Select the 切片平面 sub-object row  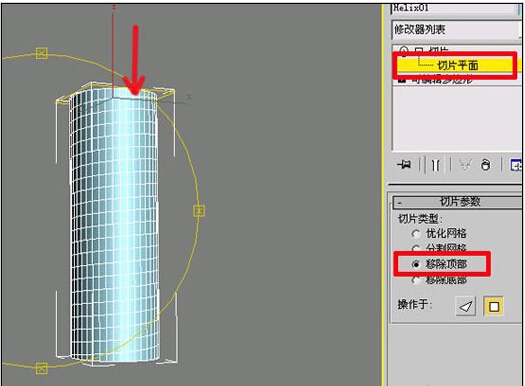pos(456,65)
